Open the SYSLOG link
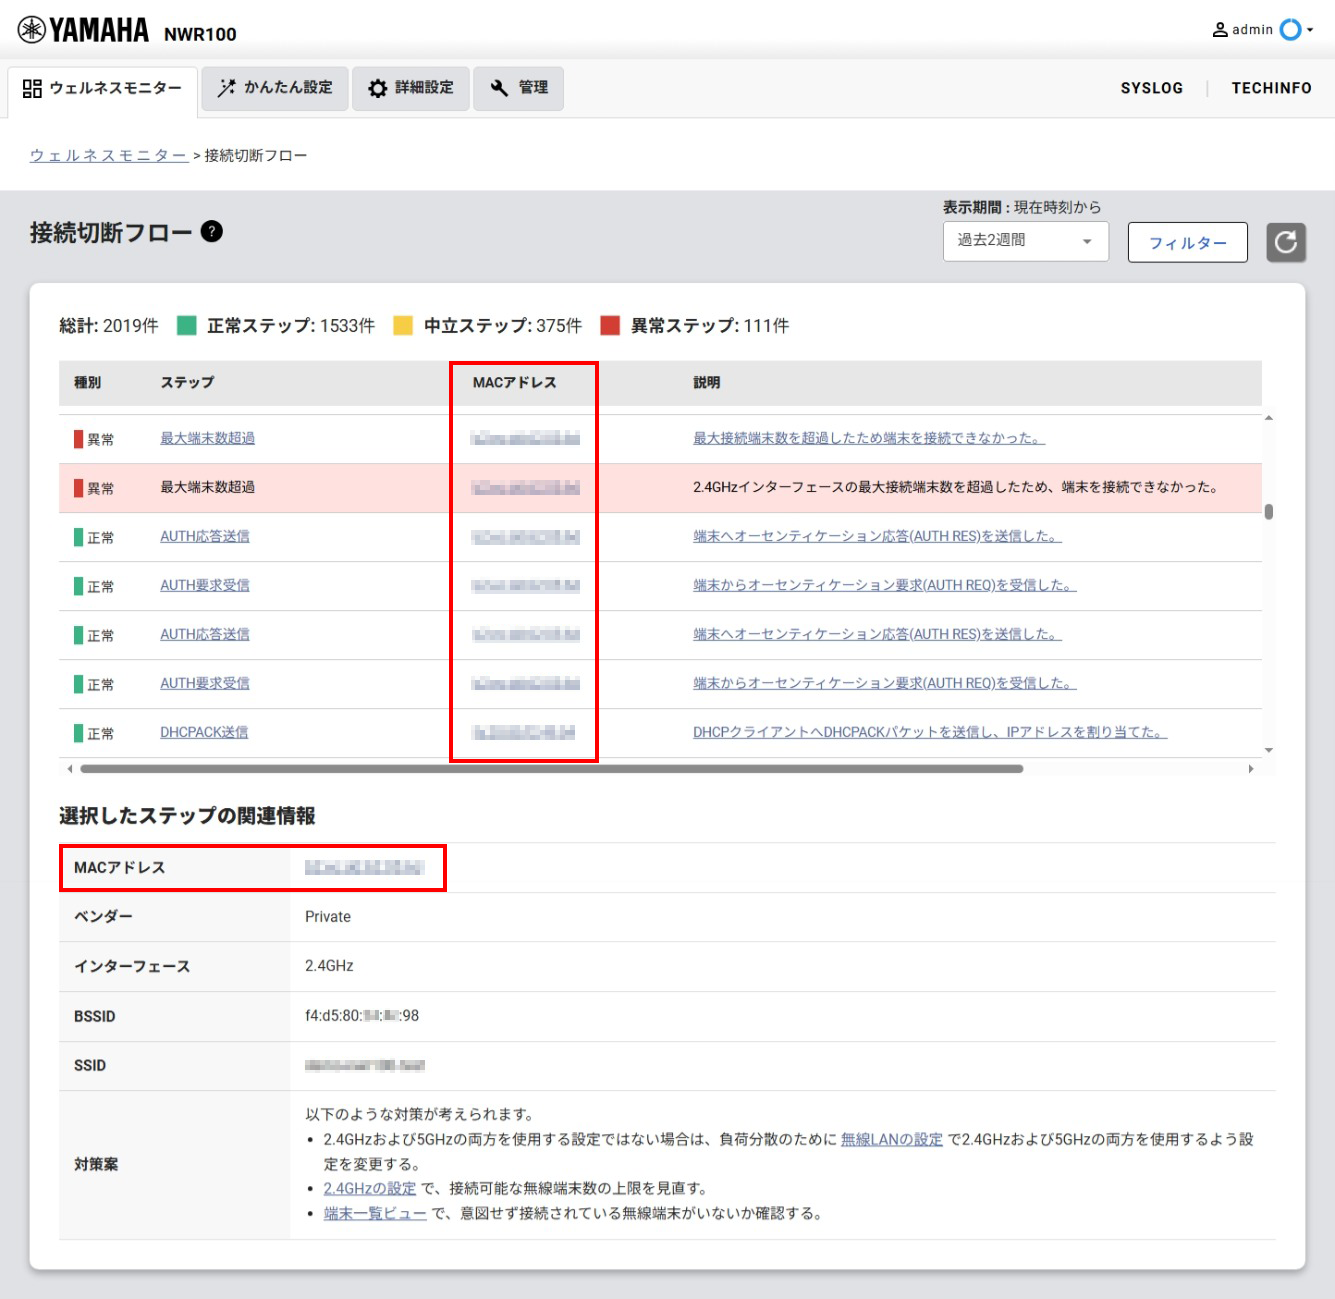Image resolution: width=1335 pixels, height=1299 pixels. tap(1151, 88)
